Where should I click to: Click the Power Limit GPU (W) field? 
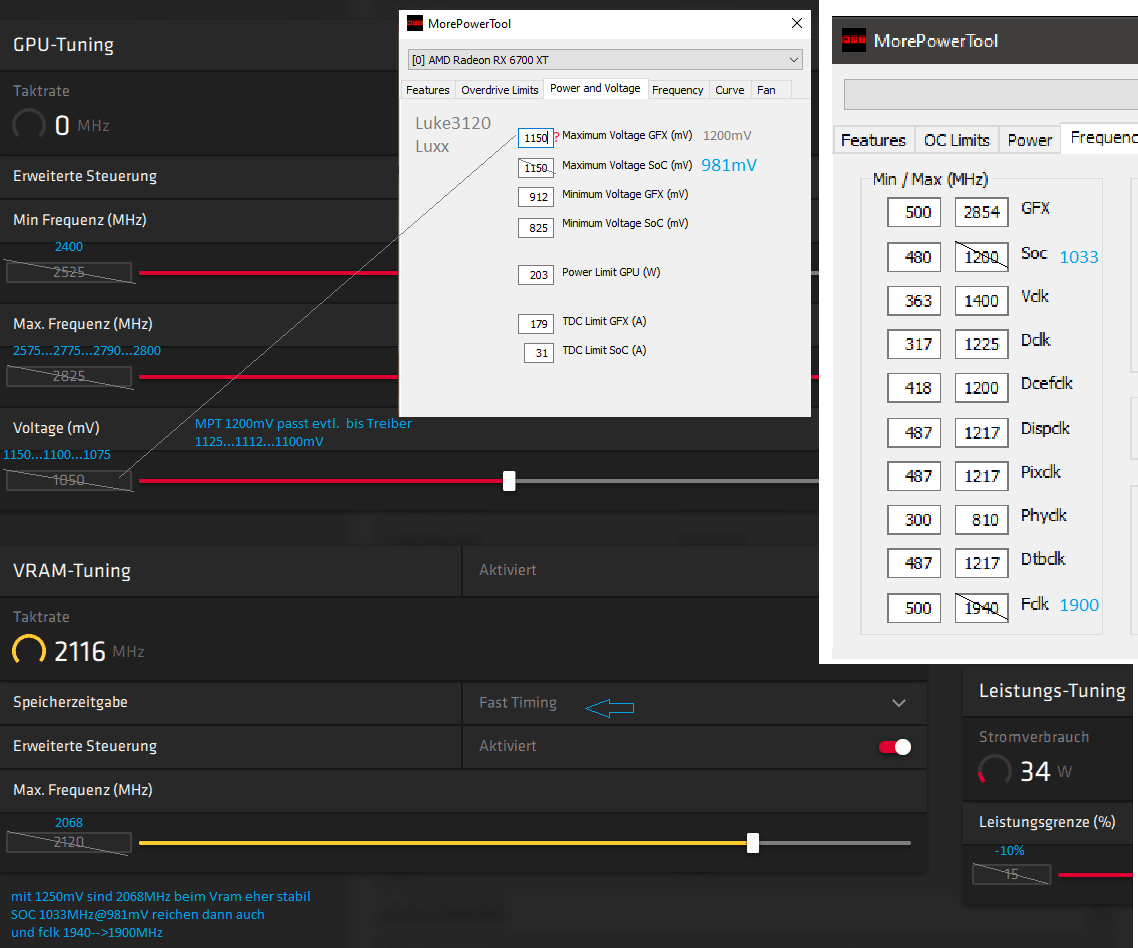pos(536,275)
